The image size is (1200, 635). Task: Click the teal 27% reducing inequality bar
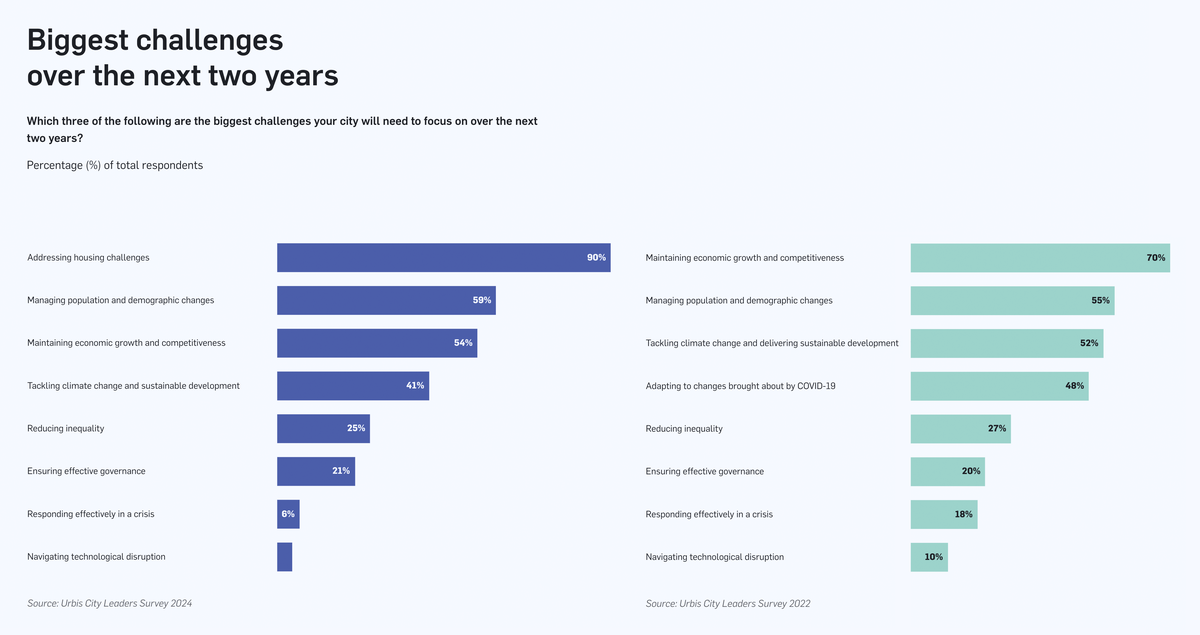coord(960,428)
